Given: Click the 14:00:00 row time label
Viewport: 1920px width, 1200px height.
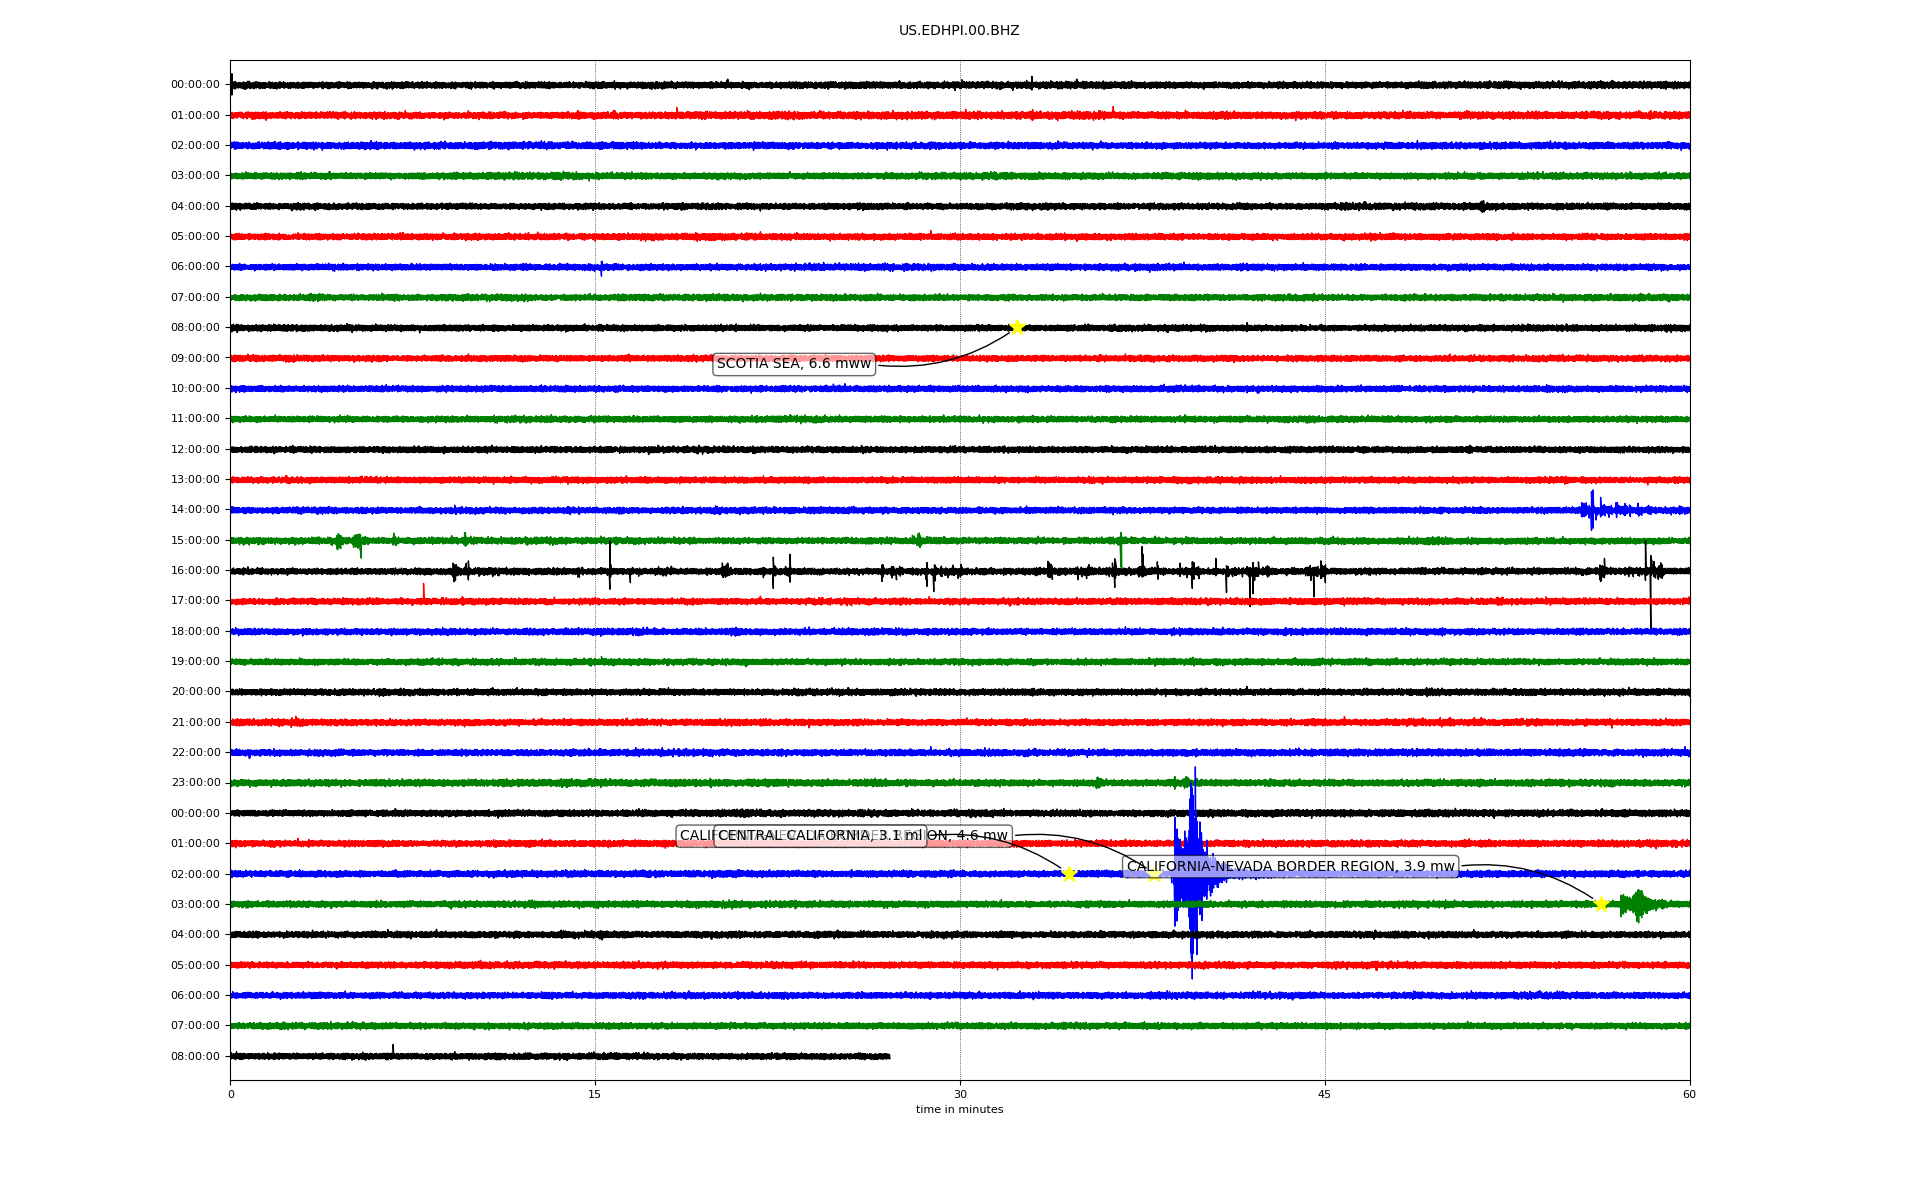Looking at the screenshot, I should (195, 510).
